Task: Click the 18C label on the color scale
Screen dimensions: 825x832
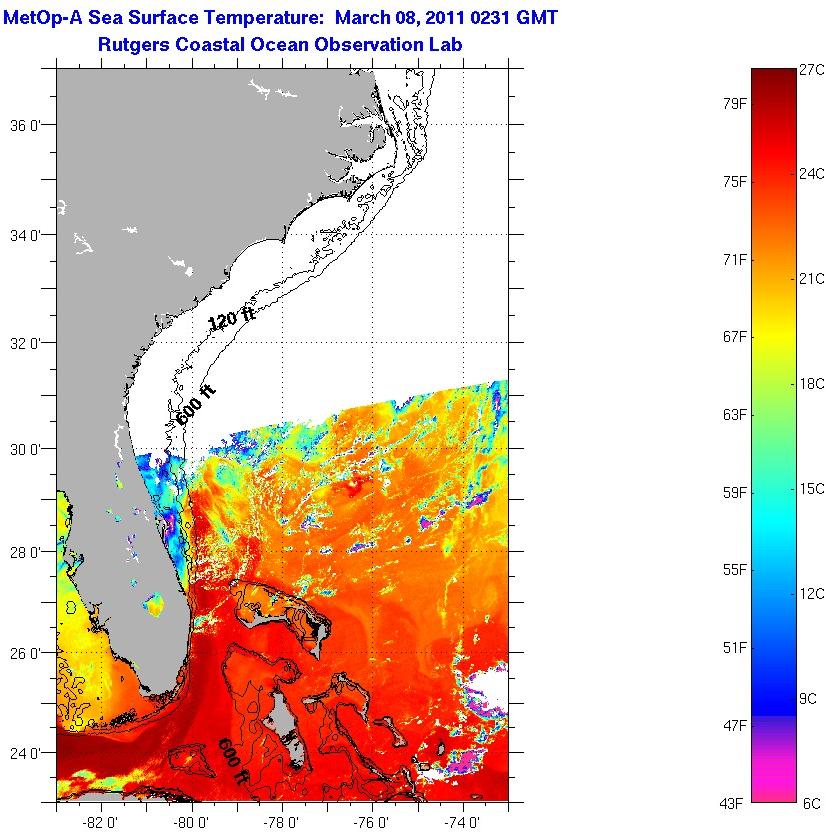Action: pos(812,384)
